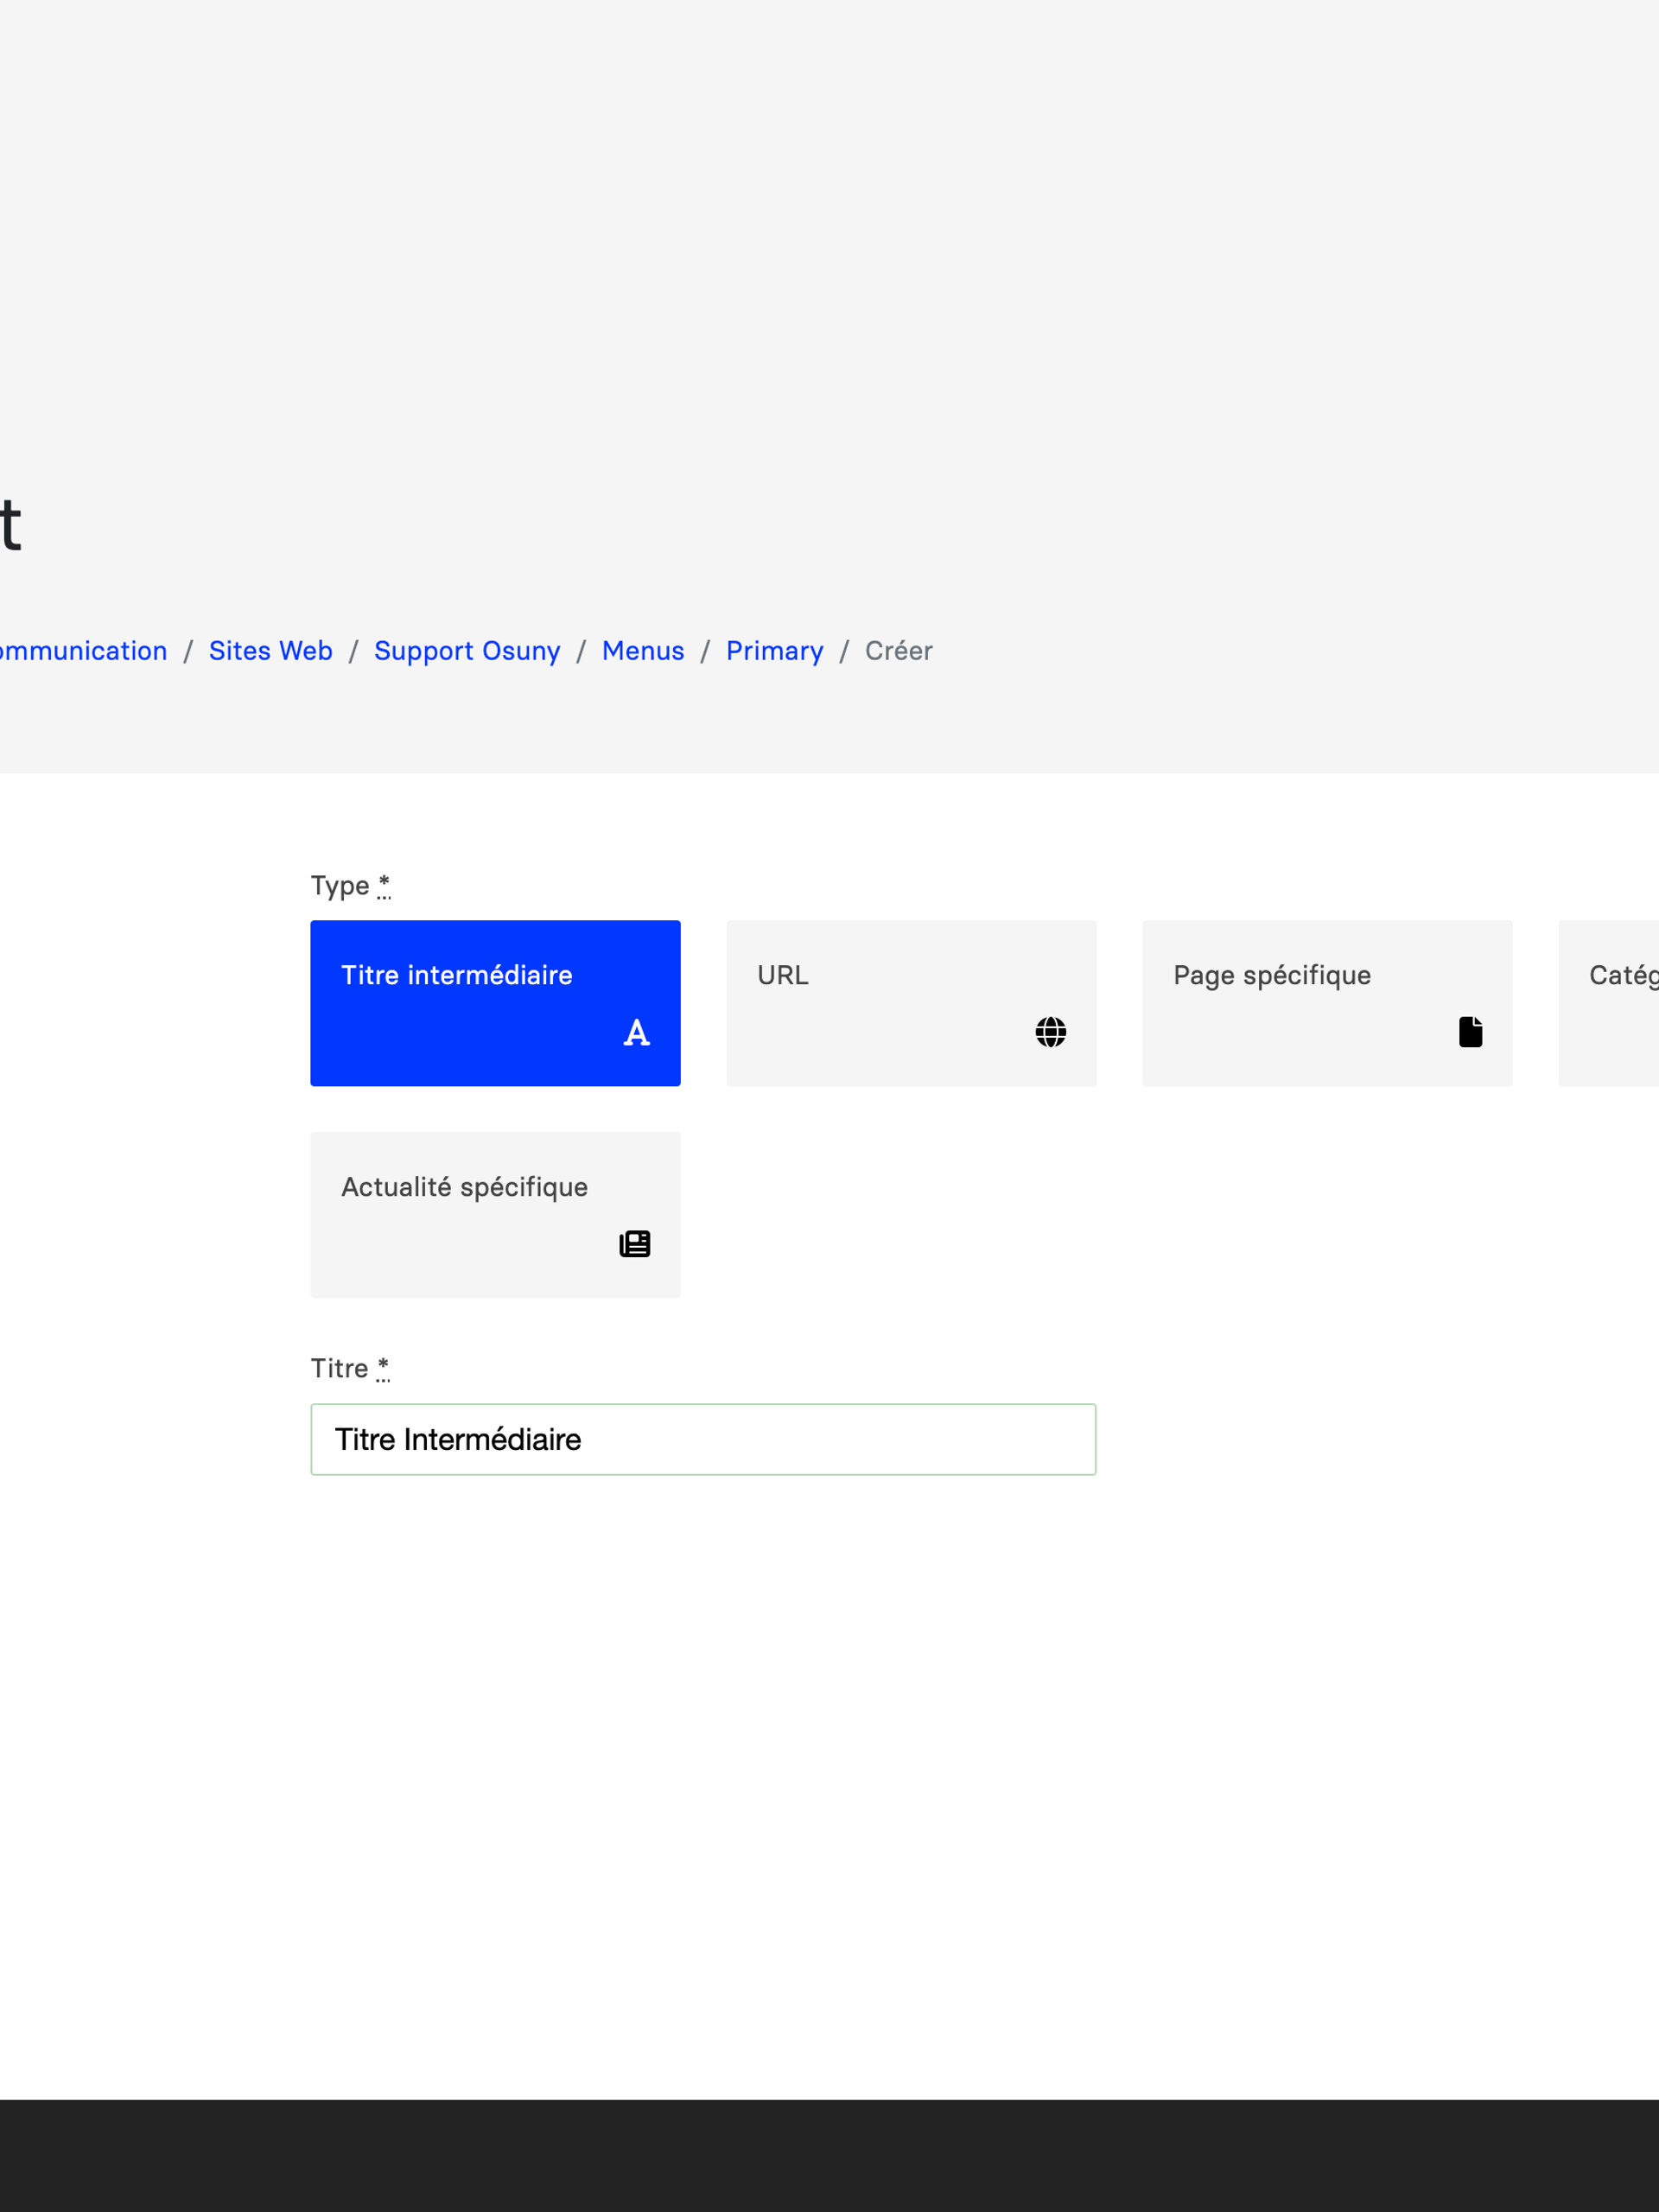This screenshot has width=1659, height=2212.
Task: Click the Titre field label
Action: click(339, 1368)
